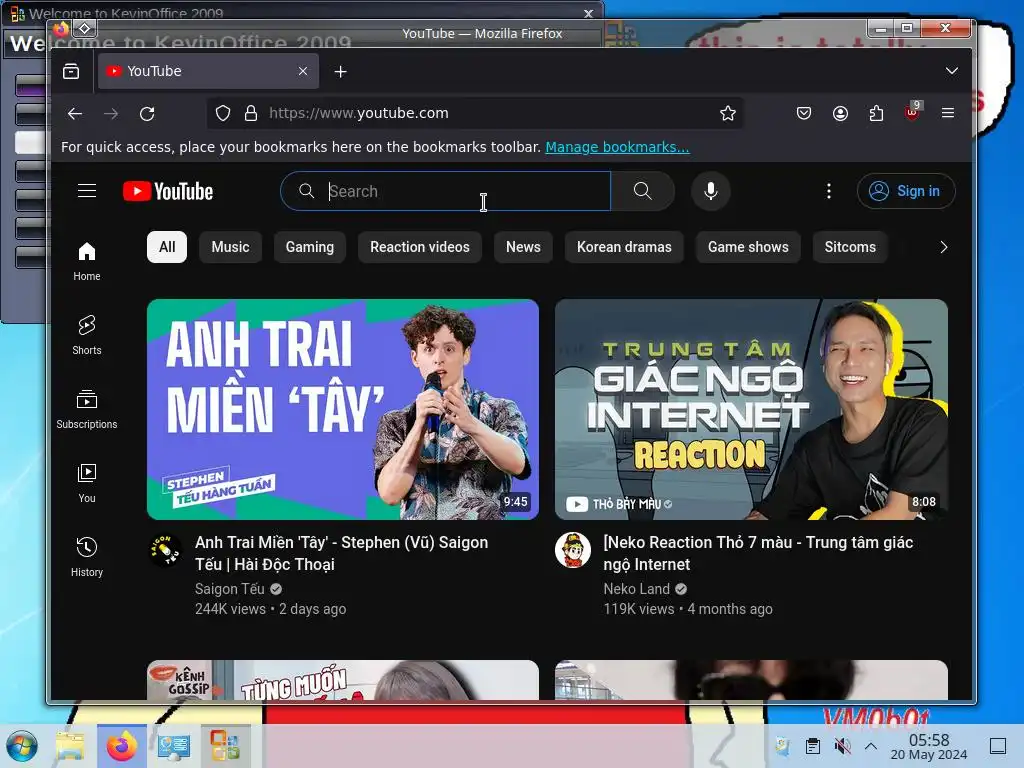Viewport: 1024px width, 768px height.
Task: Open the Windows-style Start button
Action: point(22,746)
